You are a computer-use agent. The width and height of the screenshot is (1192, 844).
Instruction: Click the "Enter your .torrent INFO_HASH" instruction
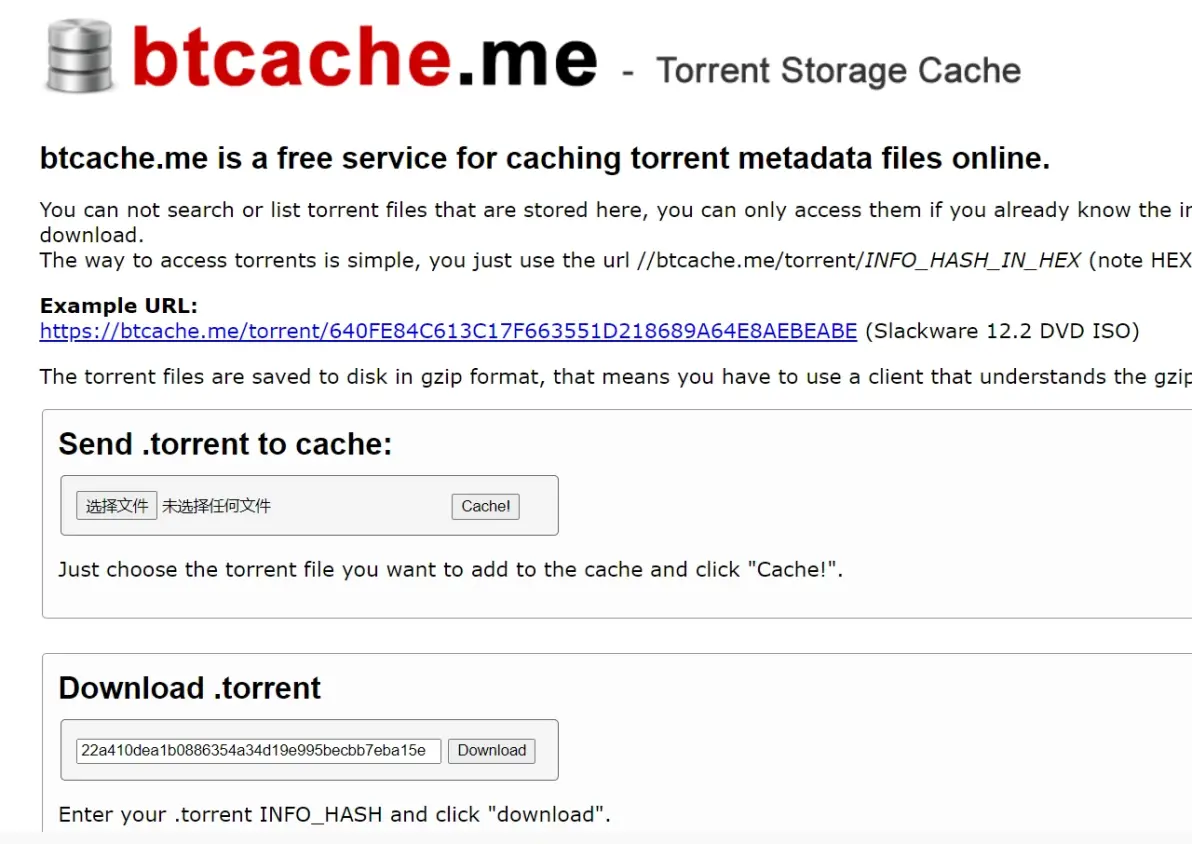[334, 814]
